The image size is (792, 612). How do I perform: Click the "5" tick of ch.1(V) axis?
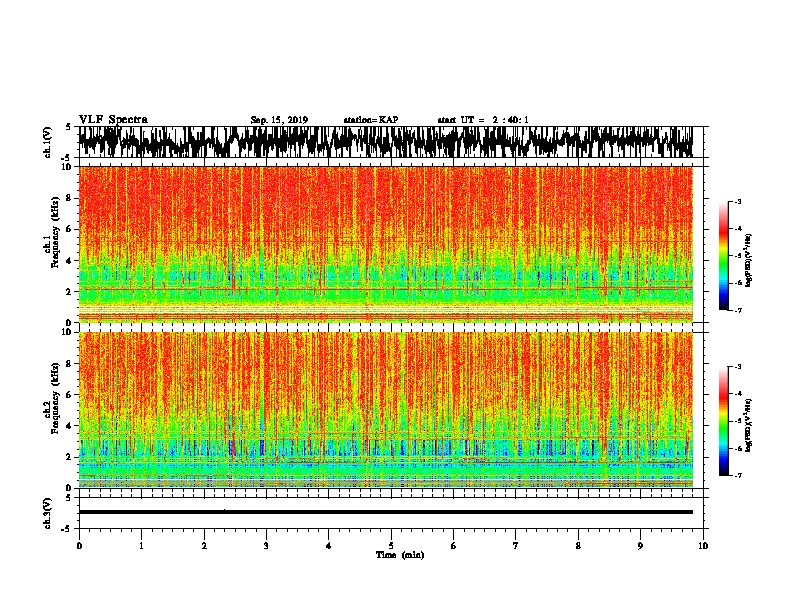coord(69,127)
